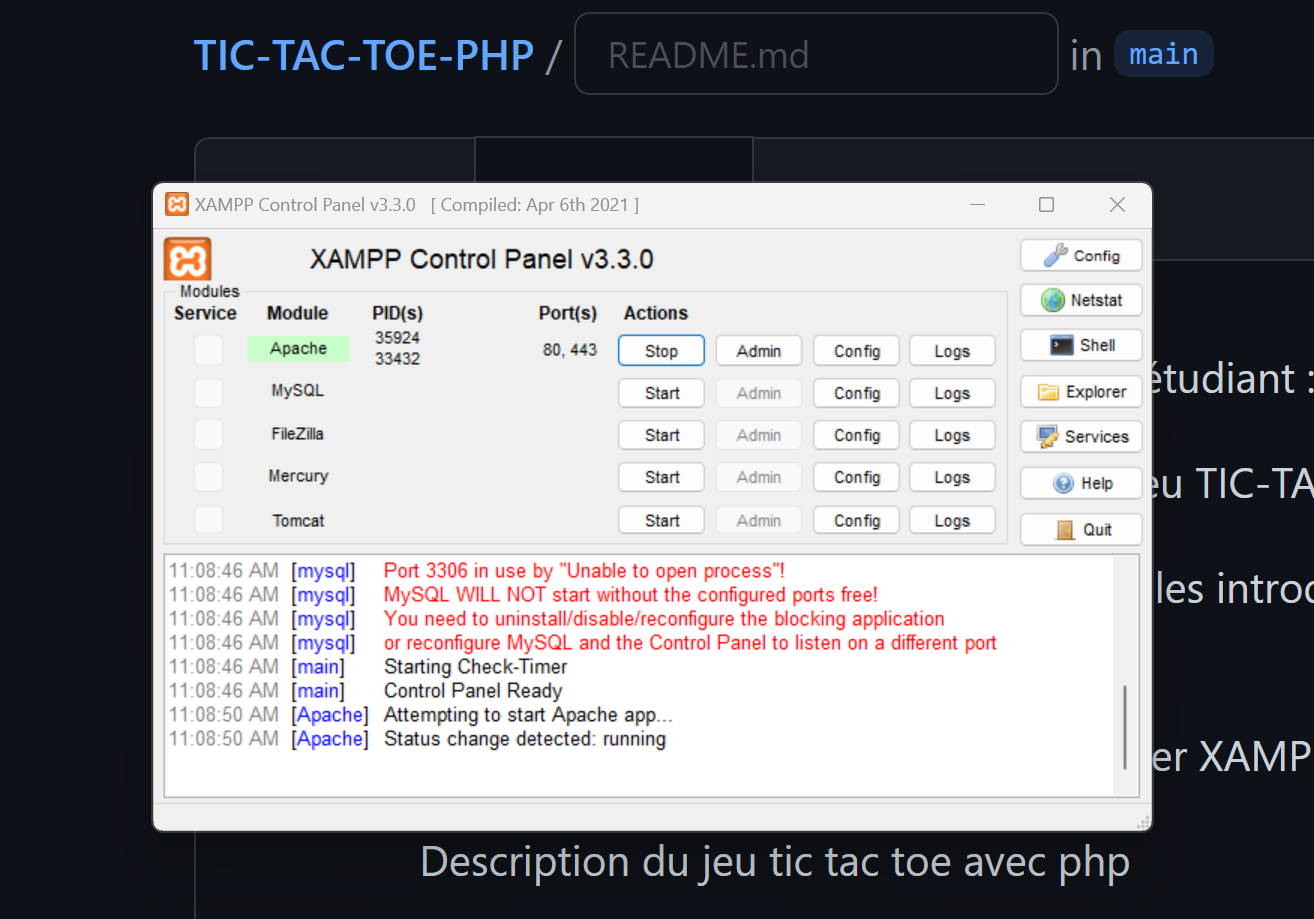Enable MySQL service checkbox
This screenshot has width=1314, height=919.
coord(207,392)
